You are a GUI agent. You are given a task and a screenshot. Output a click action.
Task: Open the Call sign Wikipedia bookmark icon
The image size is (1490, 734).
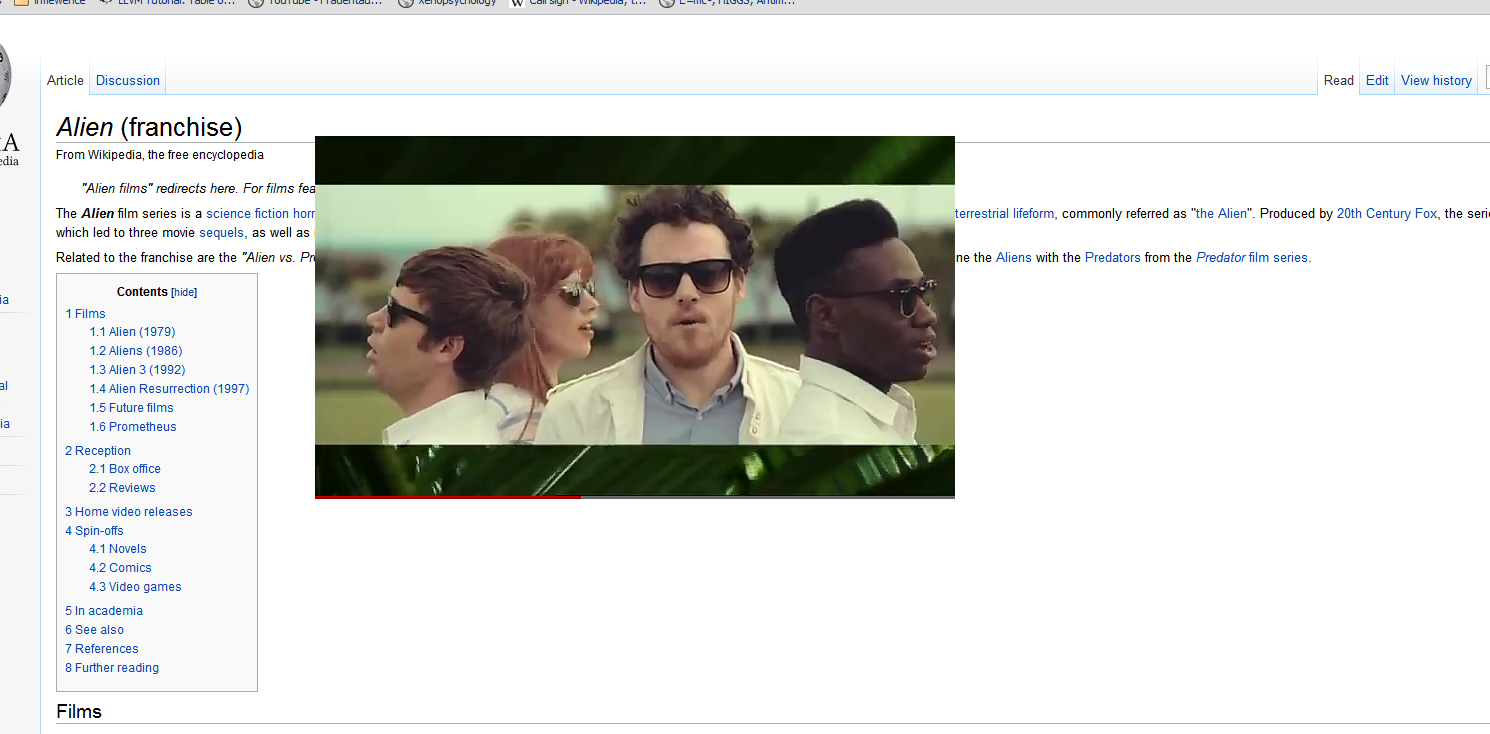coord(517,3)
